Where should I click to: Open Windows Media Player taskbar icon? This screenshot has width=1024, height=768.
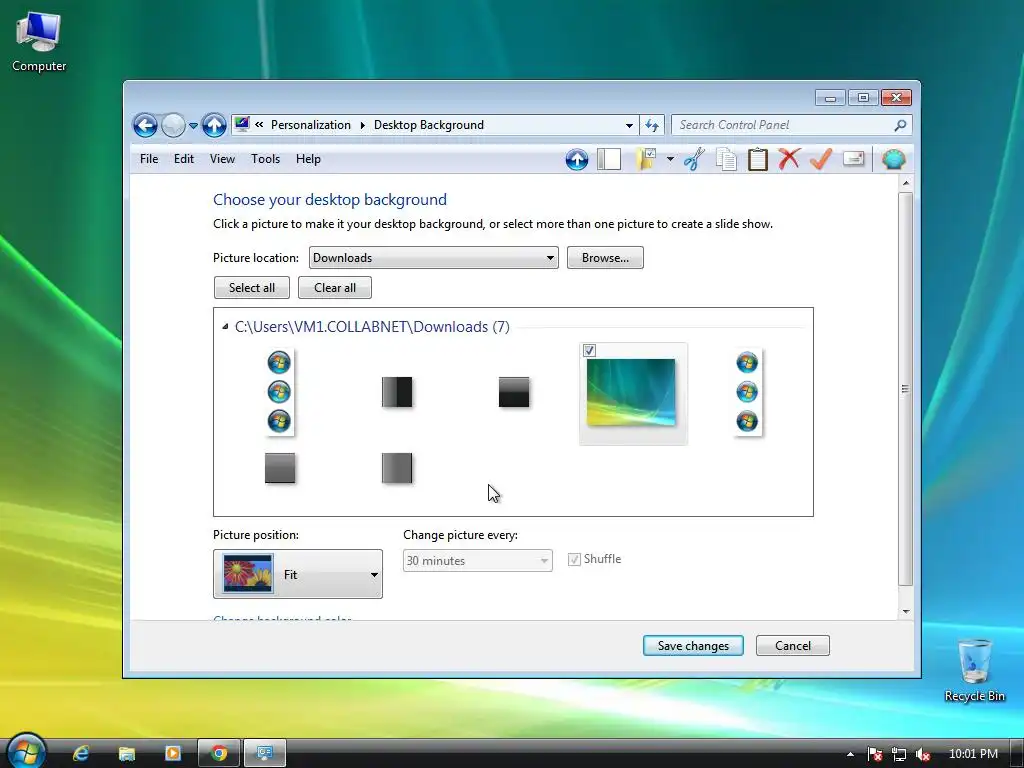pyautogui.click(x=173, y=754)
